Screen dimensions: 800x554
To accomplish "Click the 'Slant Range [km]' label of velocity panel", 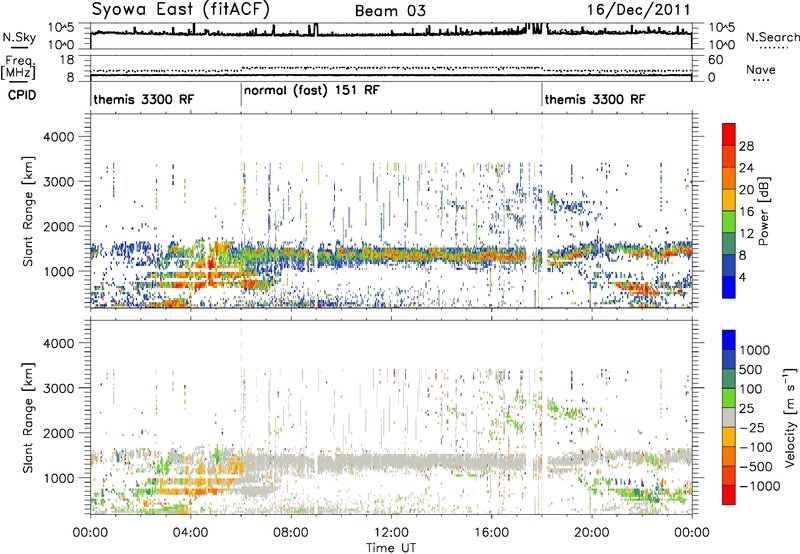I will click(28, 417).
